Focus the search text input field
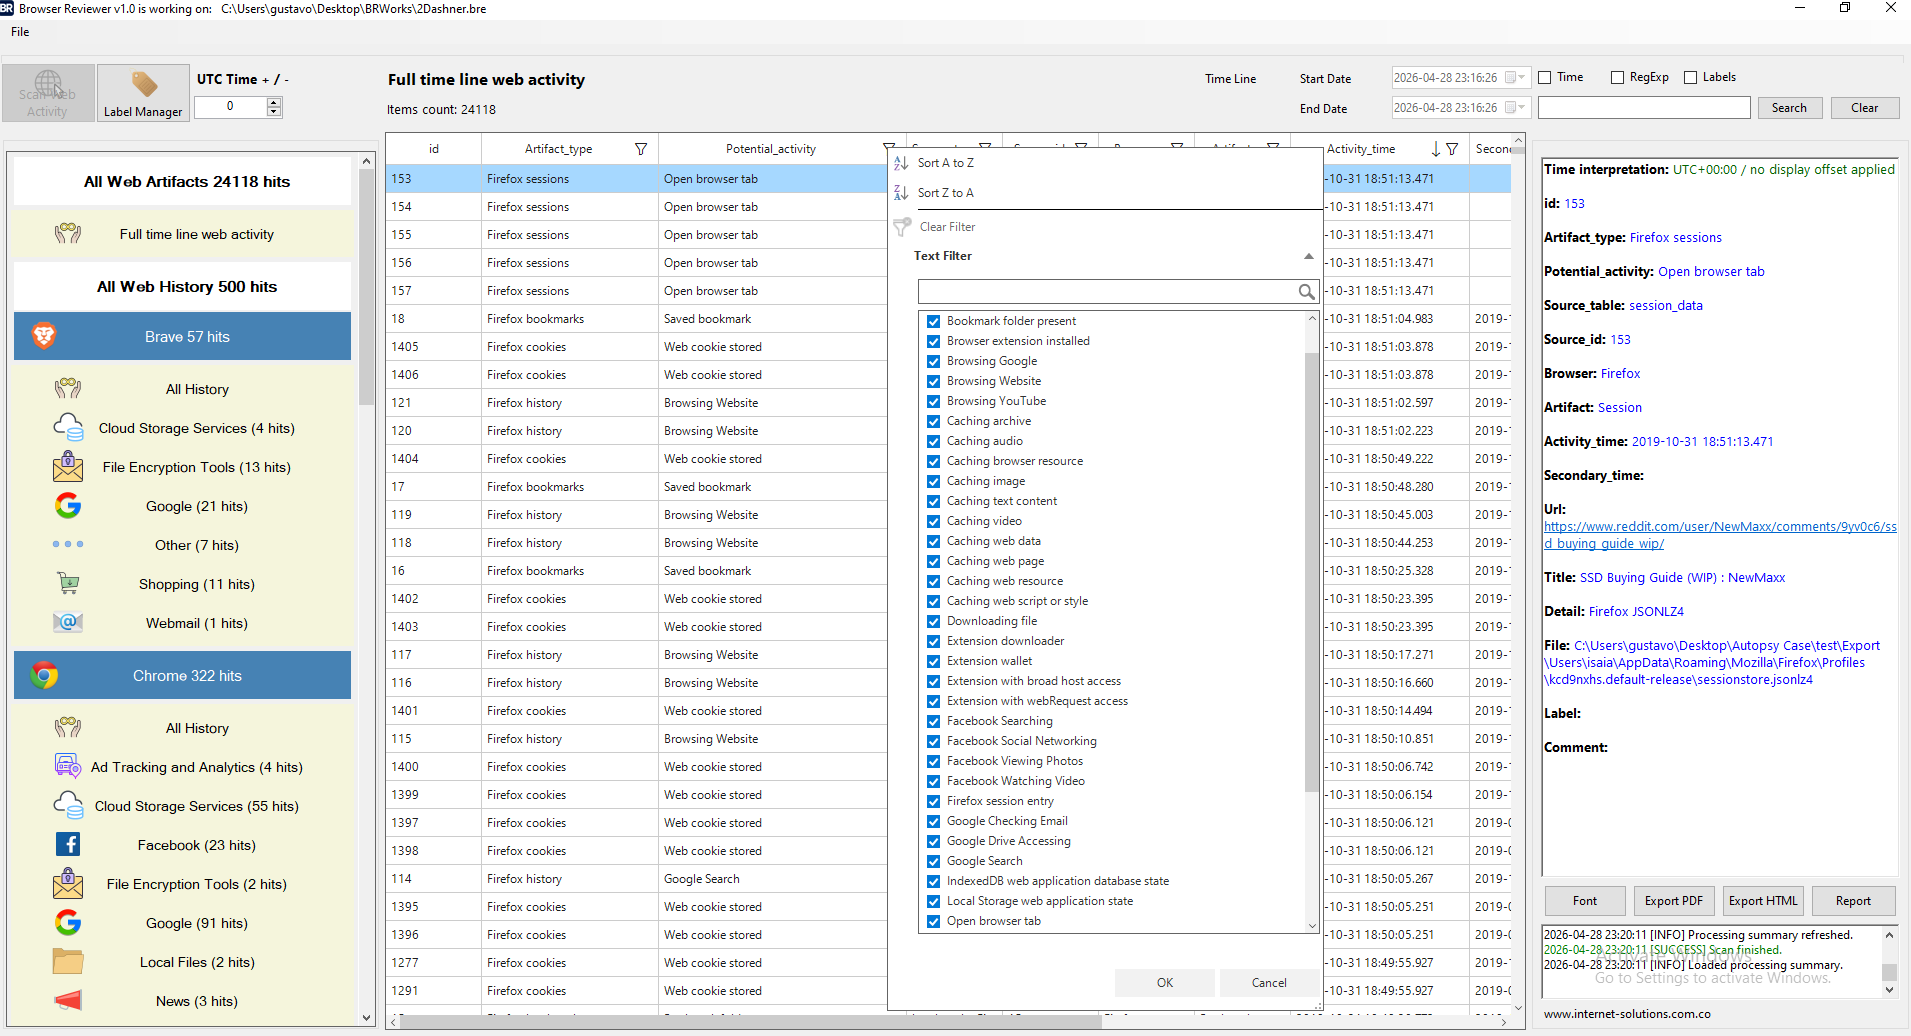 pyautogui.click(x=1644, y=108)
